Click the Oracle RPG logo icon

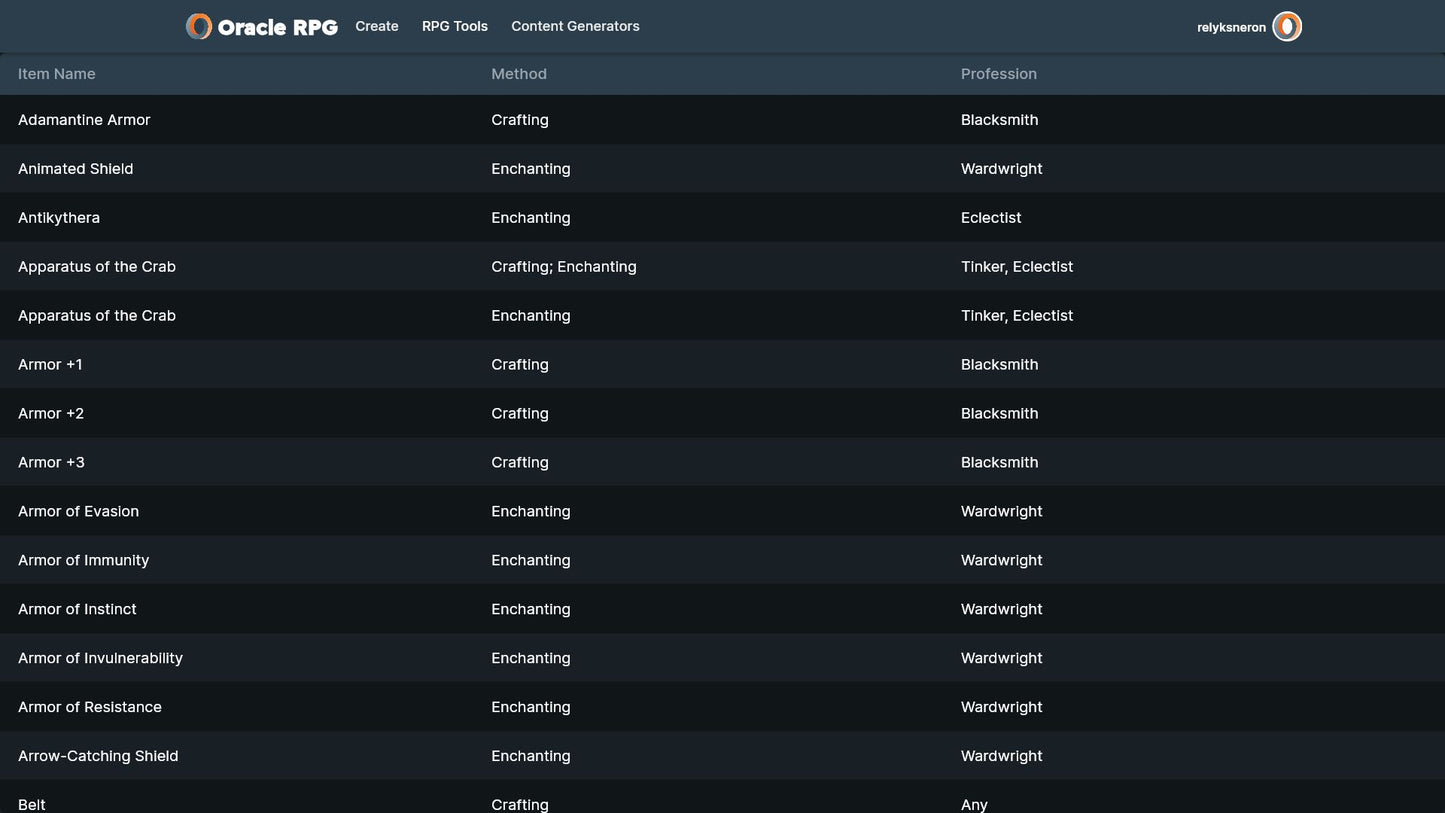199,27
